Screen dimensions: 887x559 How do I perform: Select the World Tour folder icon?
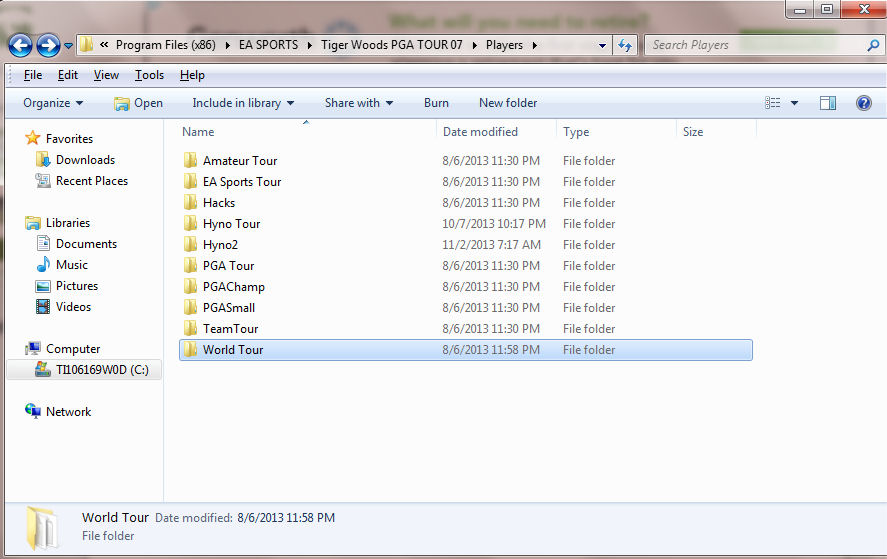(x=191, y=349)
